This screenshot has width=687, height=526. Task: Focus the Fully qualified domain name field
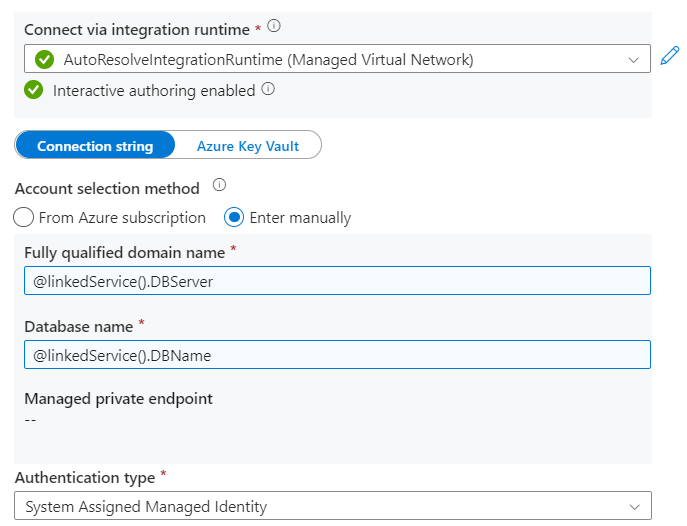pos(337,281)
